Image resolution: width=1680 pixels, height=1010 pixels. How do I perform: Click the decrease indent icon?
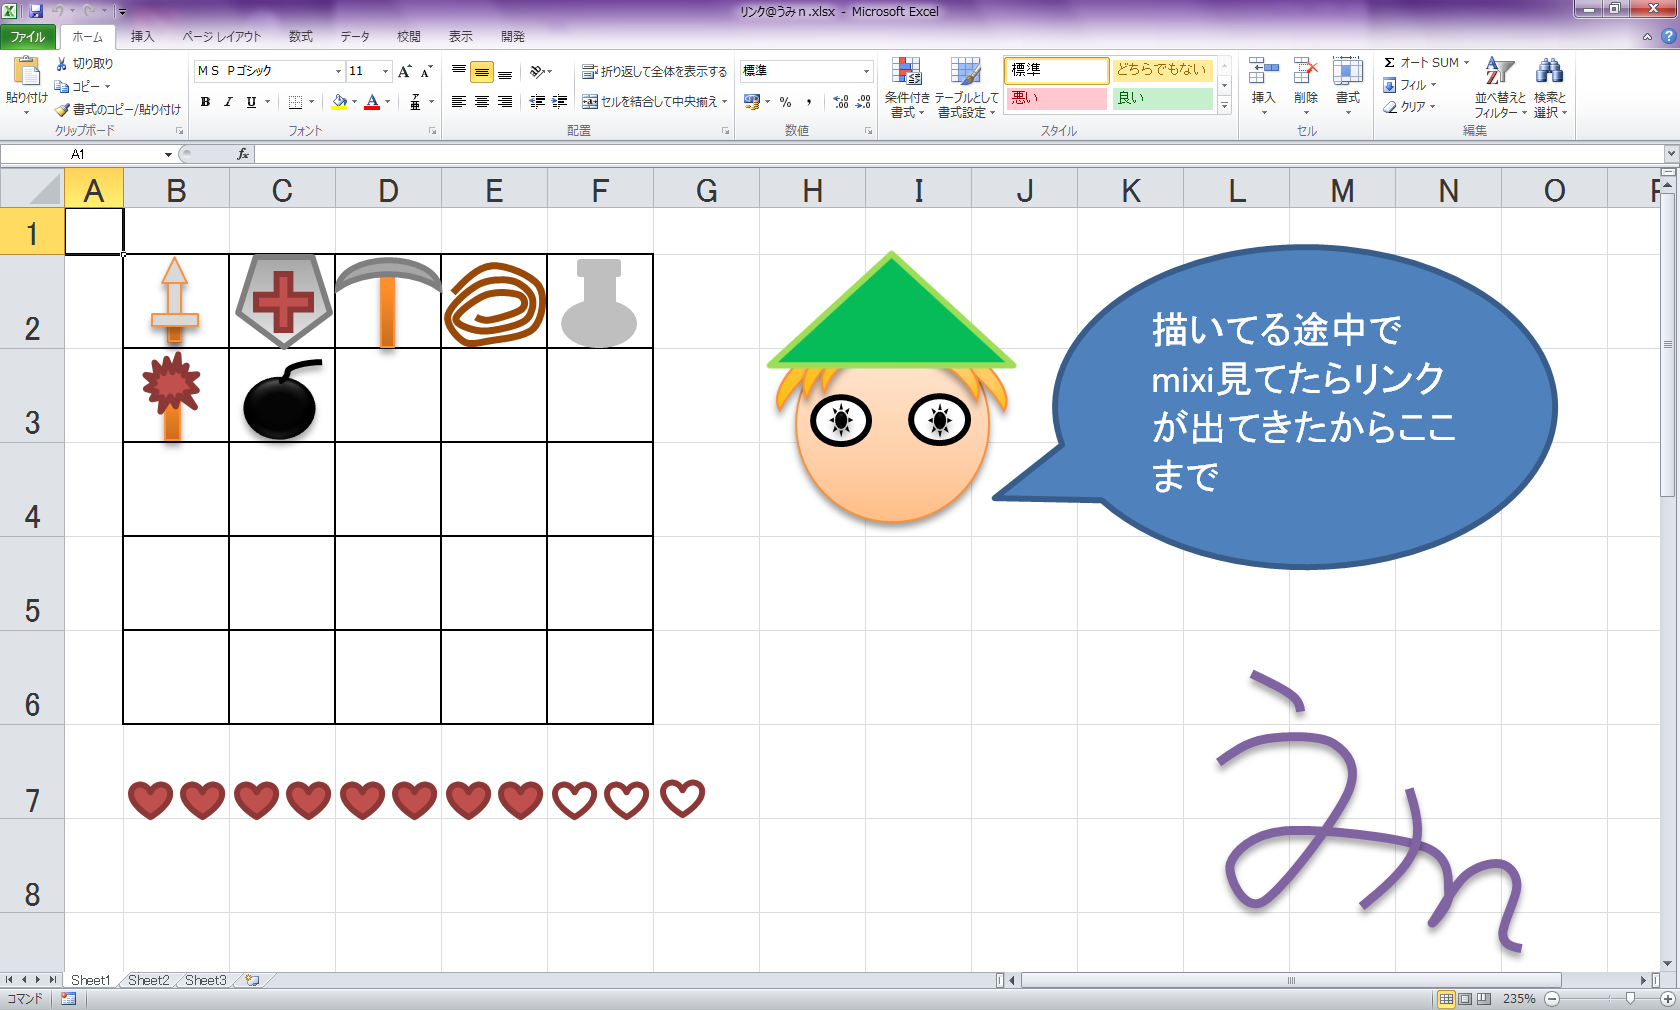pyautogui.click(x=538, y=101)
